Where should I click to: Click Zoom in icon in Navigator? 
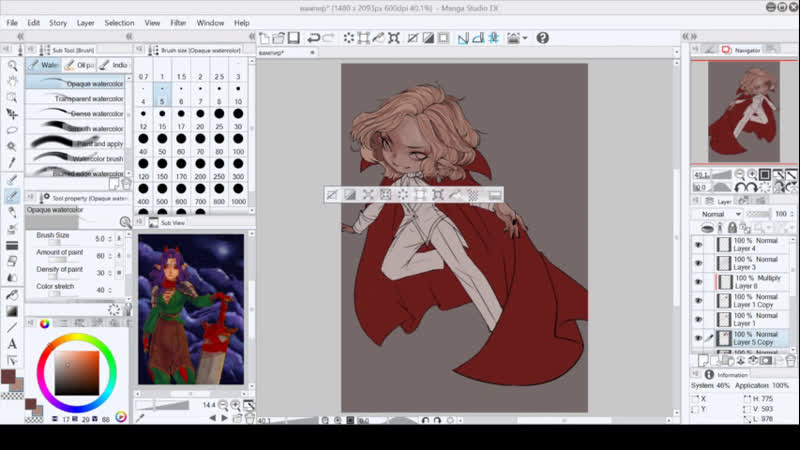coord(752,174)
